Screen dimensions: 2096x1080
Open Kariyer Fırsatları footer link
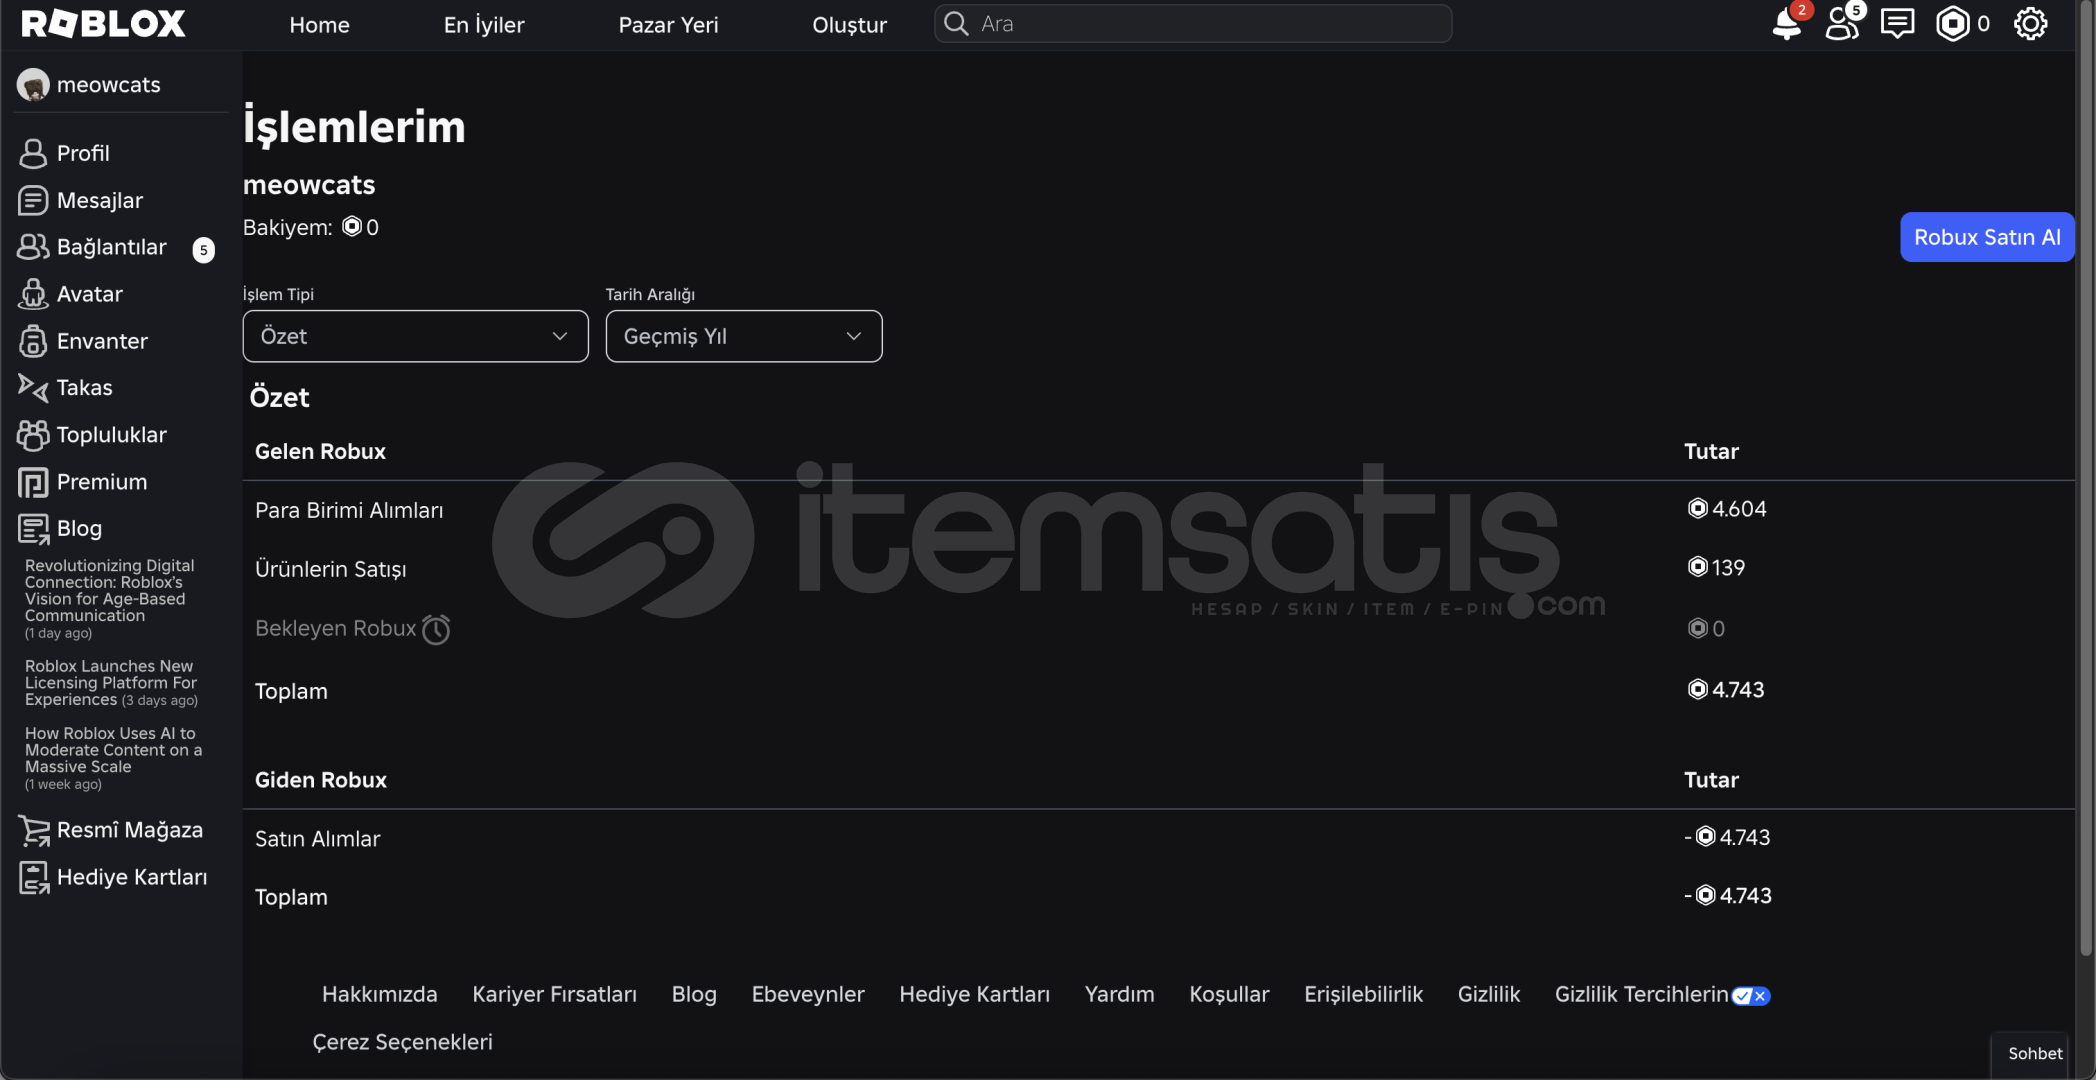click(x=554, y=995)
